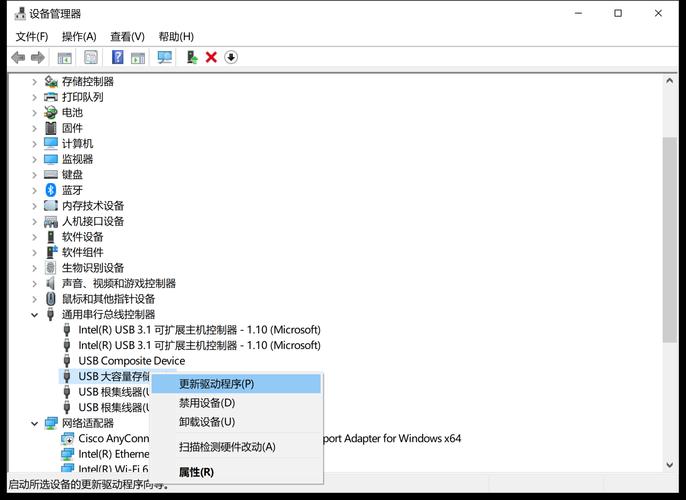Image resolution: width=686 pixels, height=500 pixels.
Task: Open the 文件(F) menu
Action: click(32, 37)
